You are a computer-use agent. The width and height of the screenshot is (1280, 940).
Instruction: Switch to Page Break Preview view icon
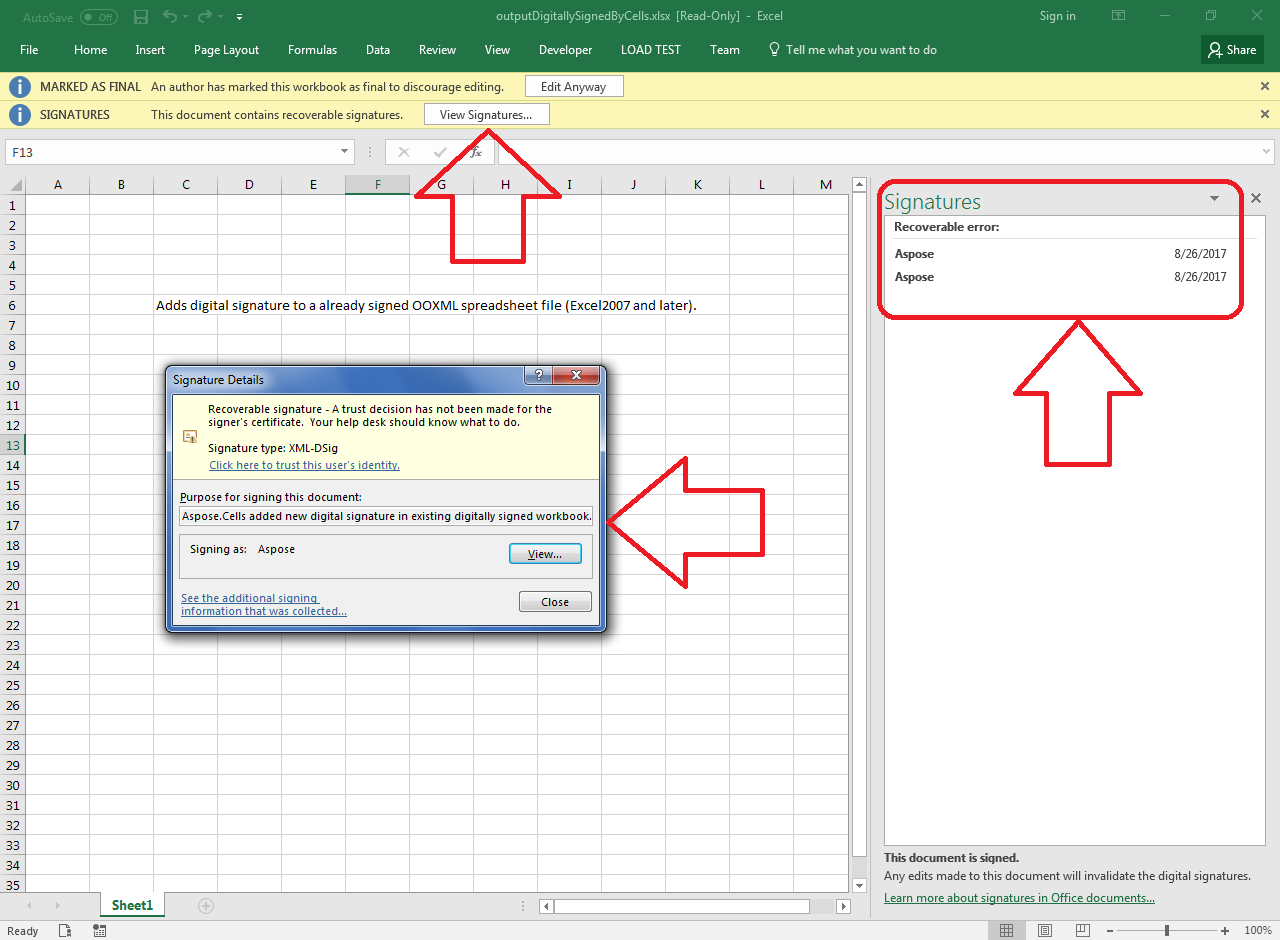pos(1083,931)
